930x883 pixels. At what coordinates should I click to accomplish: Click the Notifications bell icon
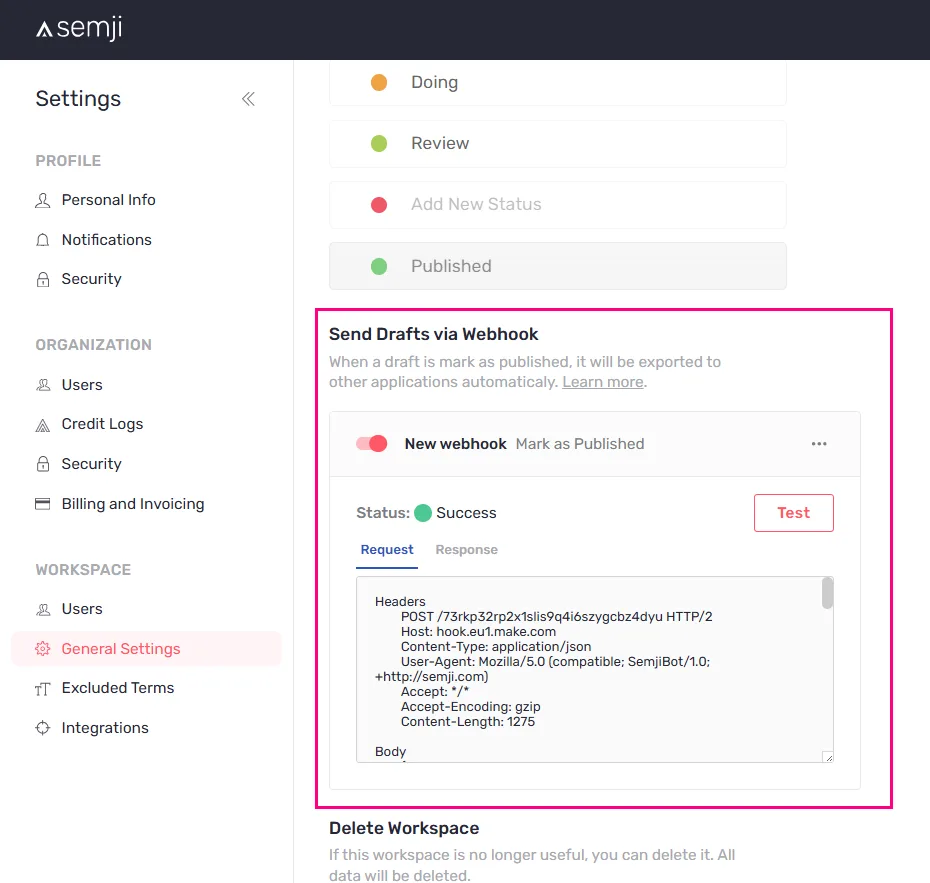[43, 240]
